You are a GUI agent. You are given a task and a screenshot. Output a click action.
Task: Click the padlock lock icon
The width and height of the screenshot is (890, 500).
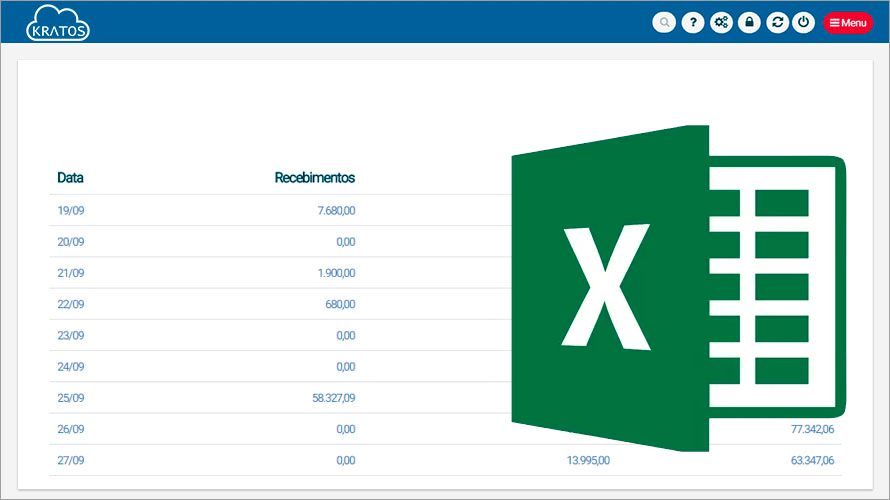(749, 23)
